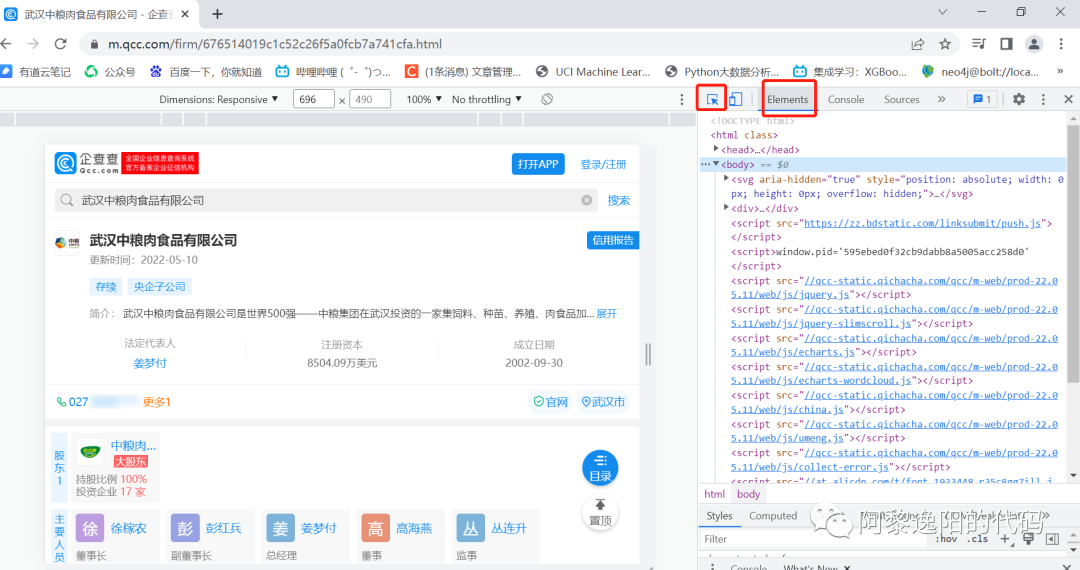Bookmark this page with the star
The height and width of the screenshot is (570, 1080).
coord(945,44)
